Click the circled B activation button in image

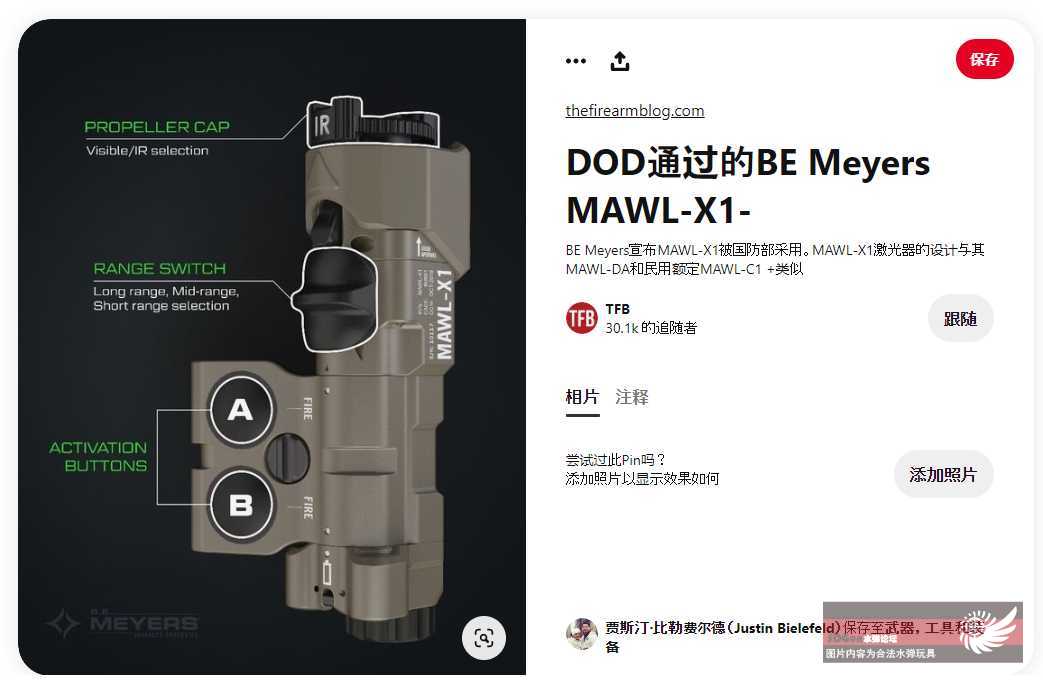(x=241, y=504)
